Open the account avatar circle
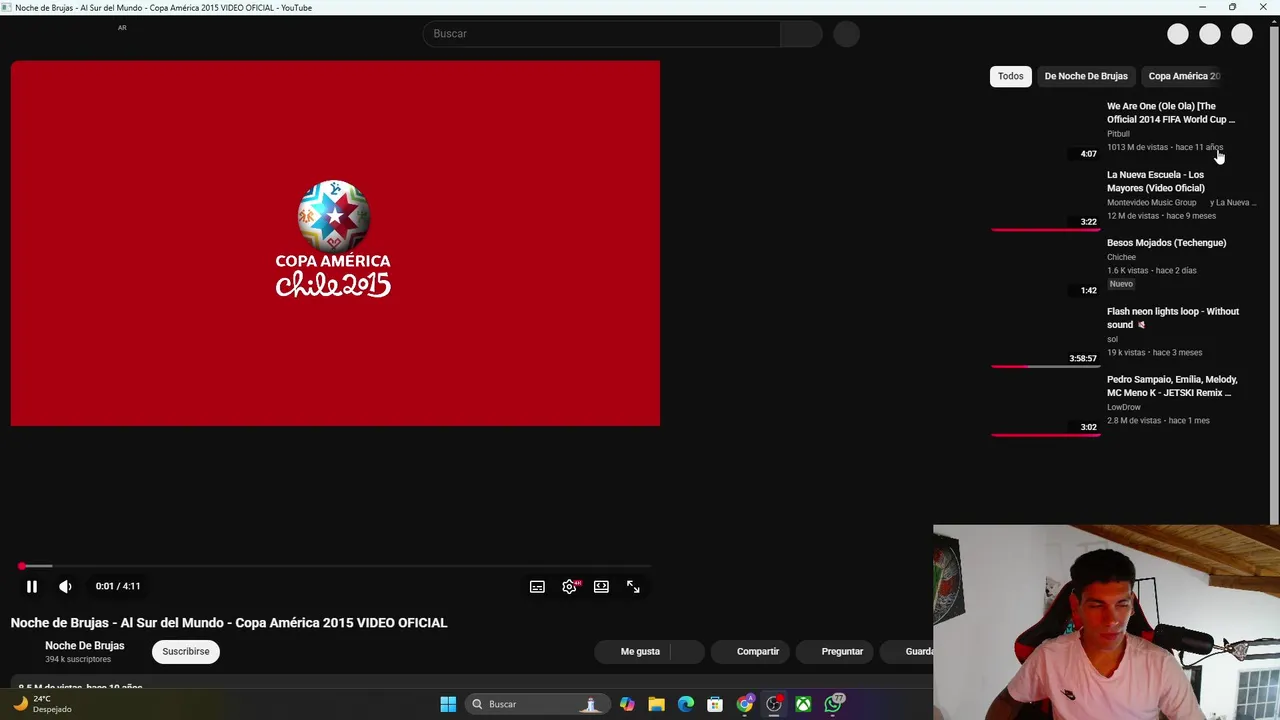1280x720 pixels. pos(1242,34)
